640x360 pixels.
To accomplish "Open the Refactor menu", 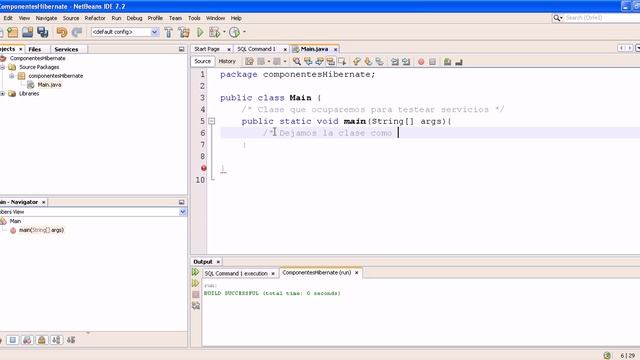I will (95, 18).
